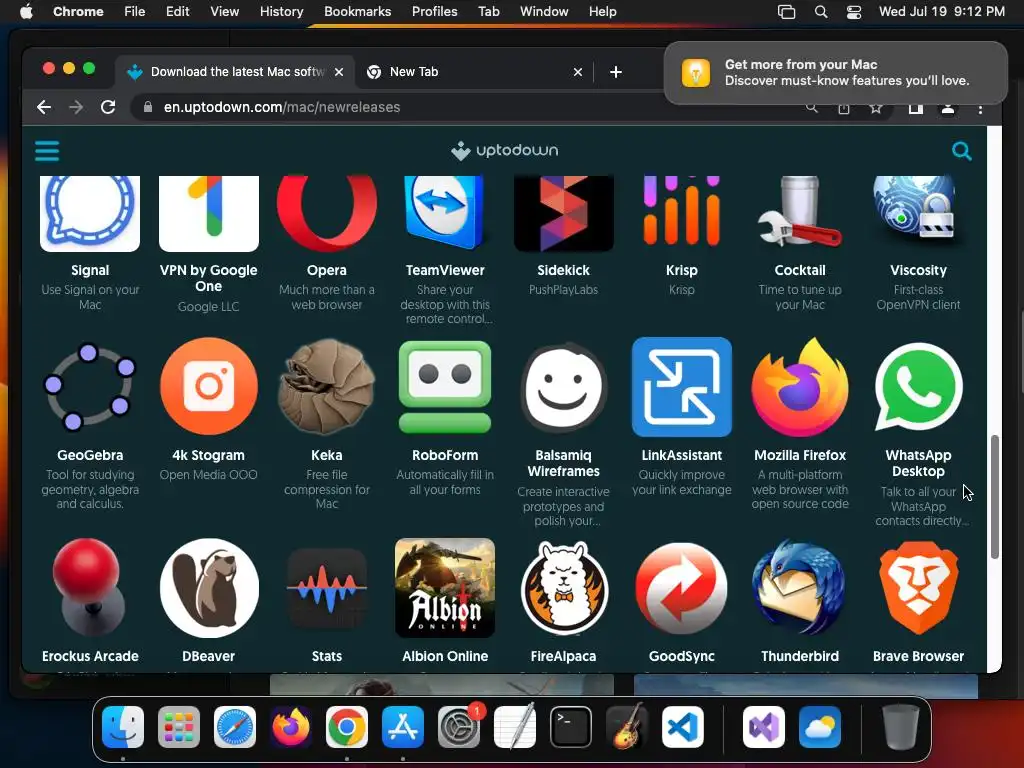Open the Albion Online icon
This screenshot has height=768, width=1024.
[x=445, y=588]
